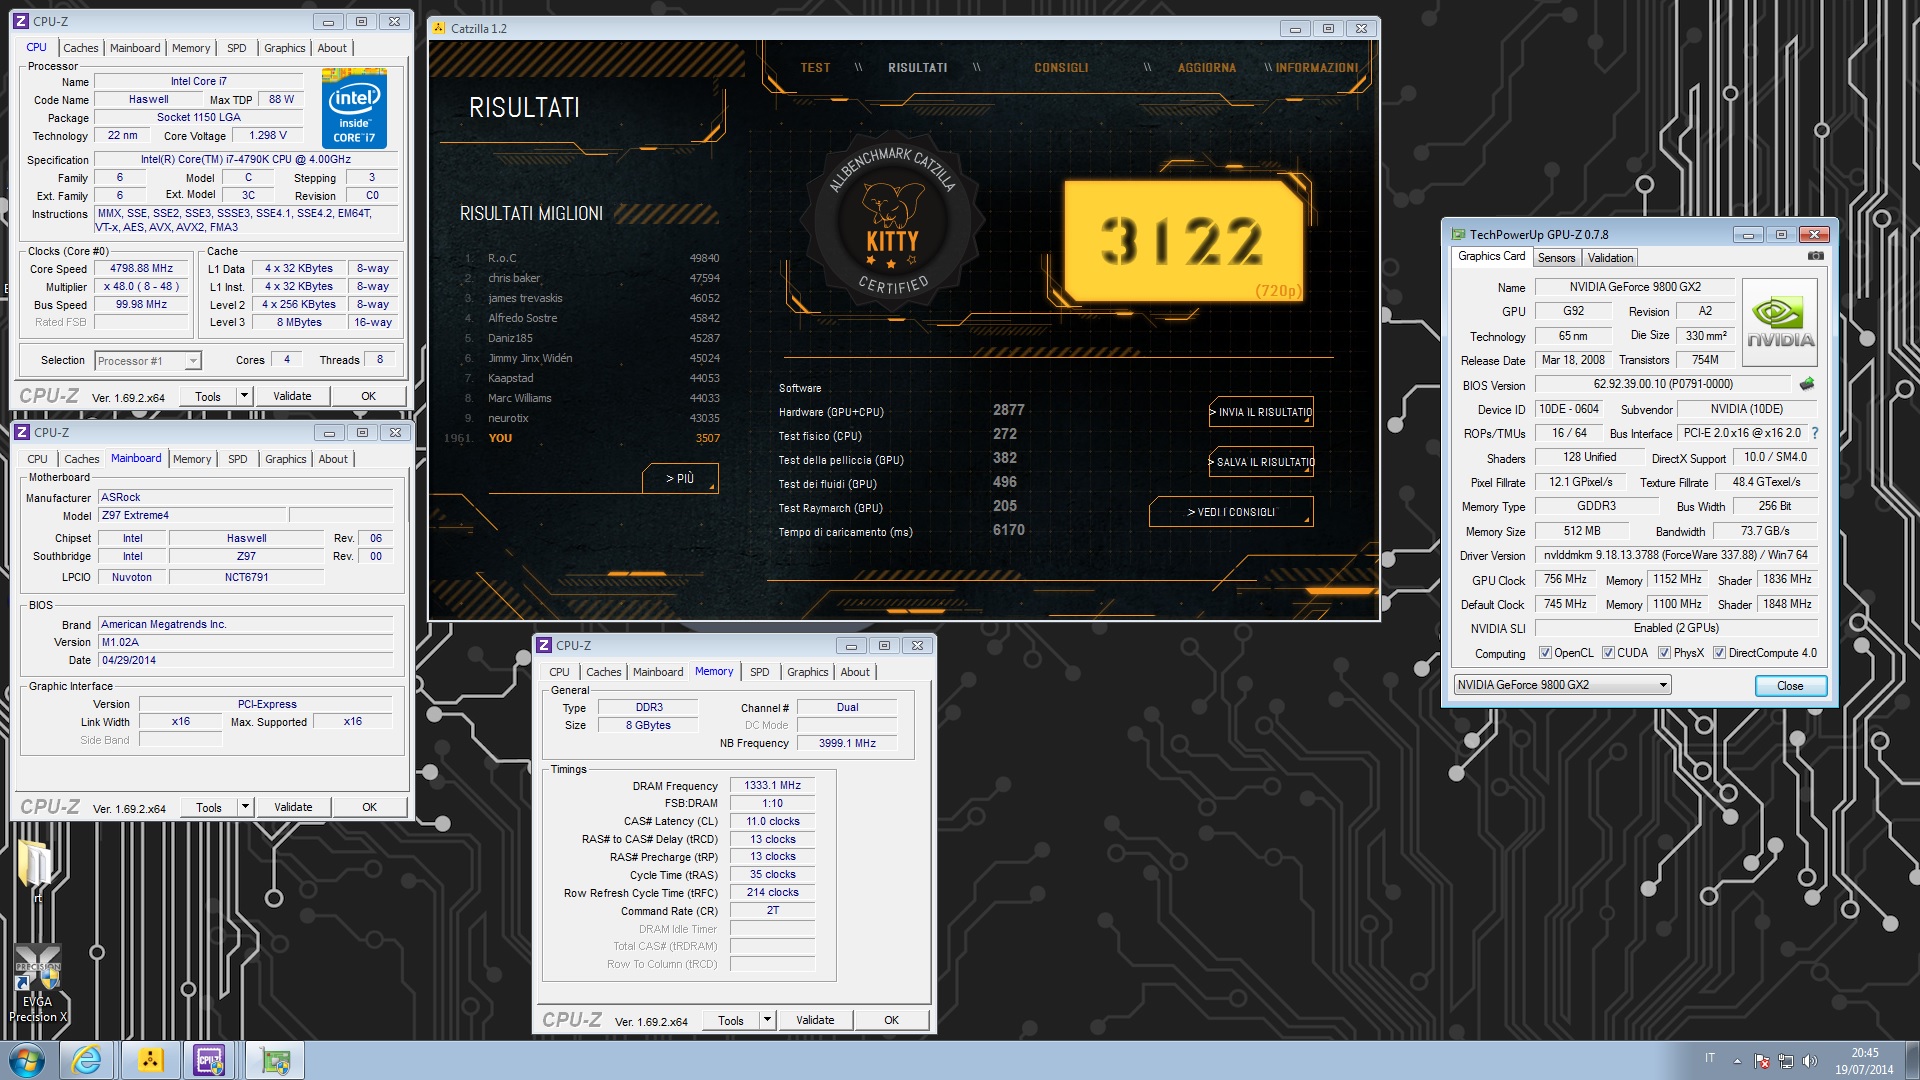The height and width of the screenshot is (1080, 1920).
Task: Click the title bar icon of the CPU-Z Mainboard window
Action: coord(21,432)
